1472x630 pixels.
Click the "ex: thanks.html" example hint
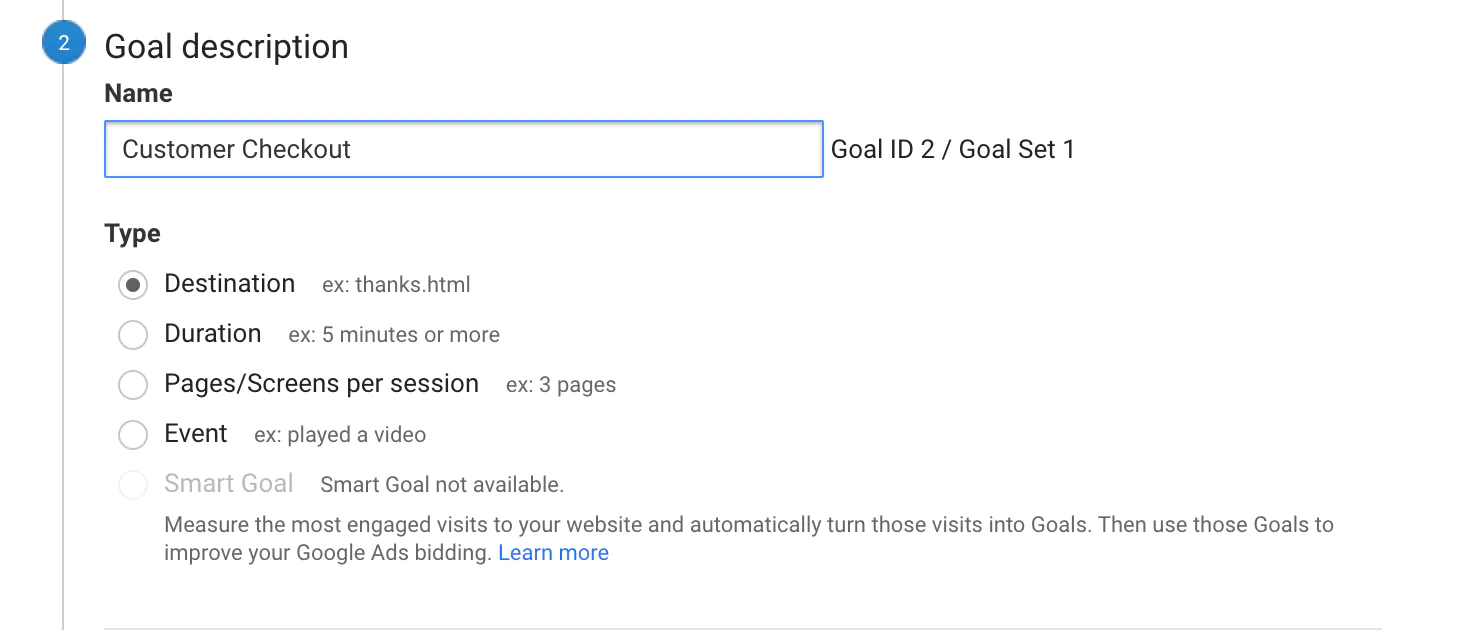(396, 285)
